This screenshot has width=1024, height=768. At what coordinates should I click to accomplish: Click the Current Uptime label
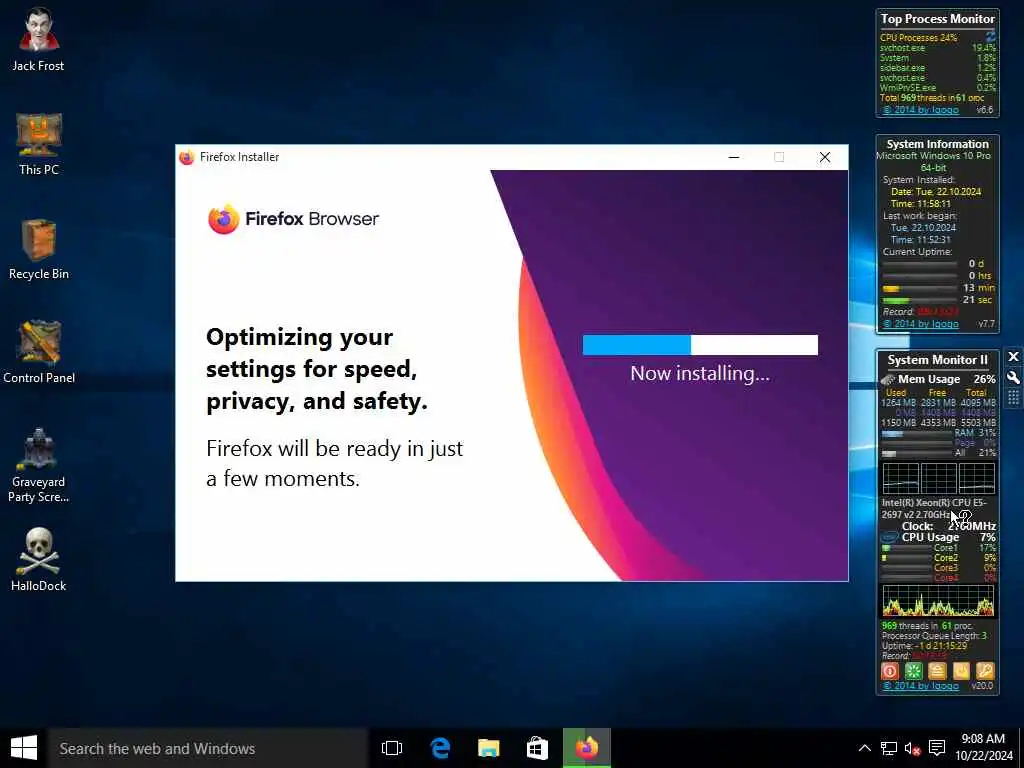[x=918, y=252]
